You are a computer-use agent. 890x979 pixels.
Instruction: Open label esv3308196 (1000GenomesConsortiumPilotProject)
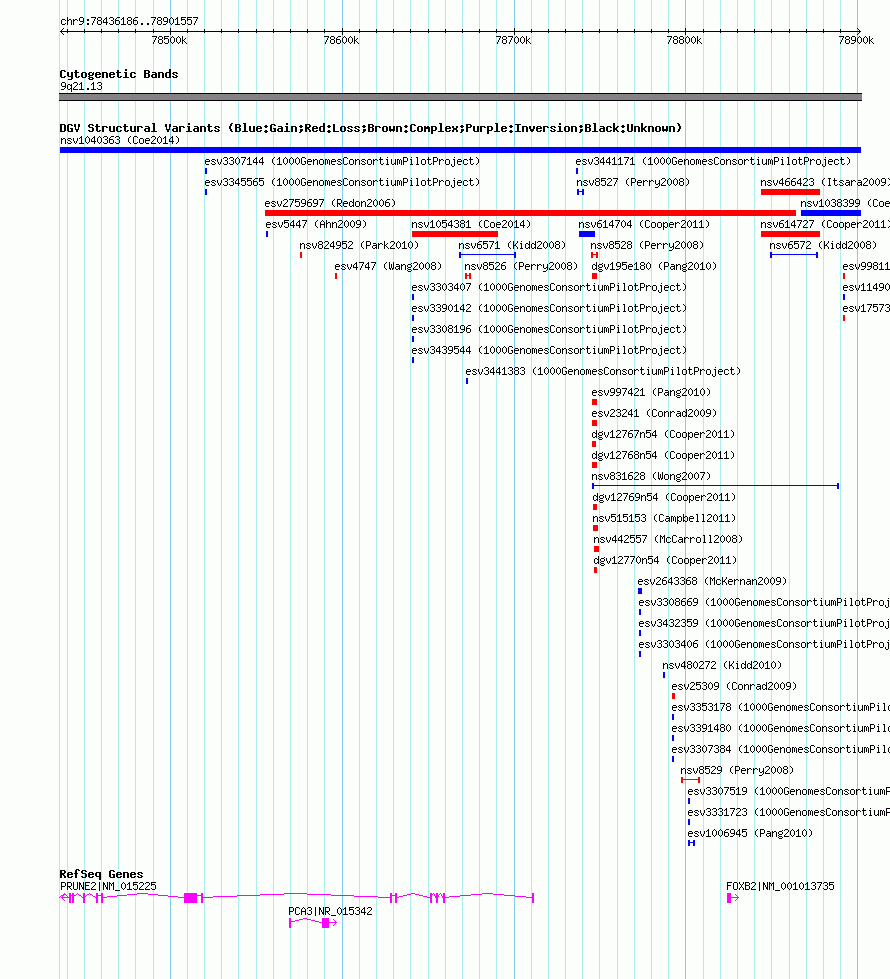coord(549,330)
